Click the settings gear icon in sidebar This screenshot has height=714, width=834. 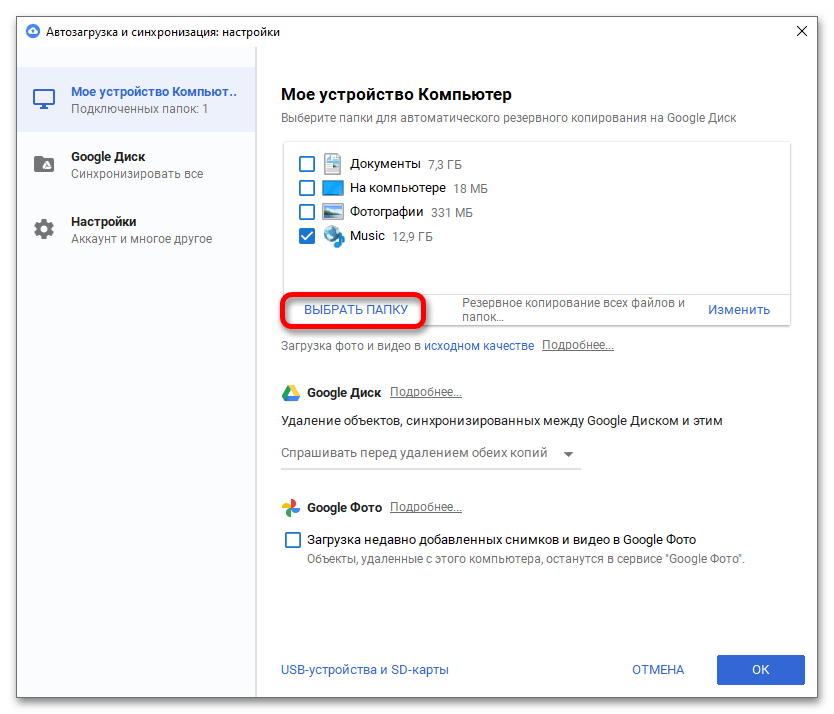click(44, 229)
